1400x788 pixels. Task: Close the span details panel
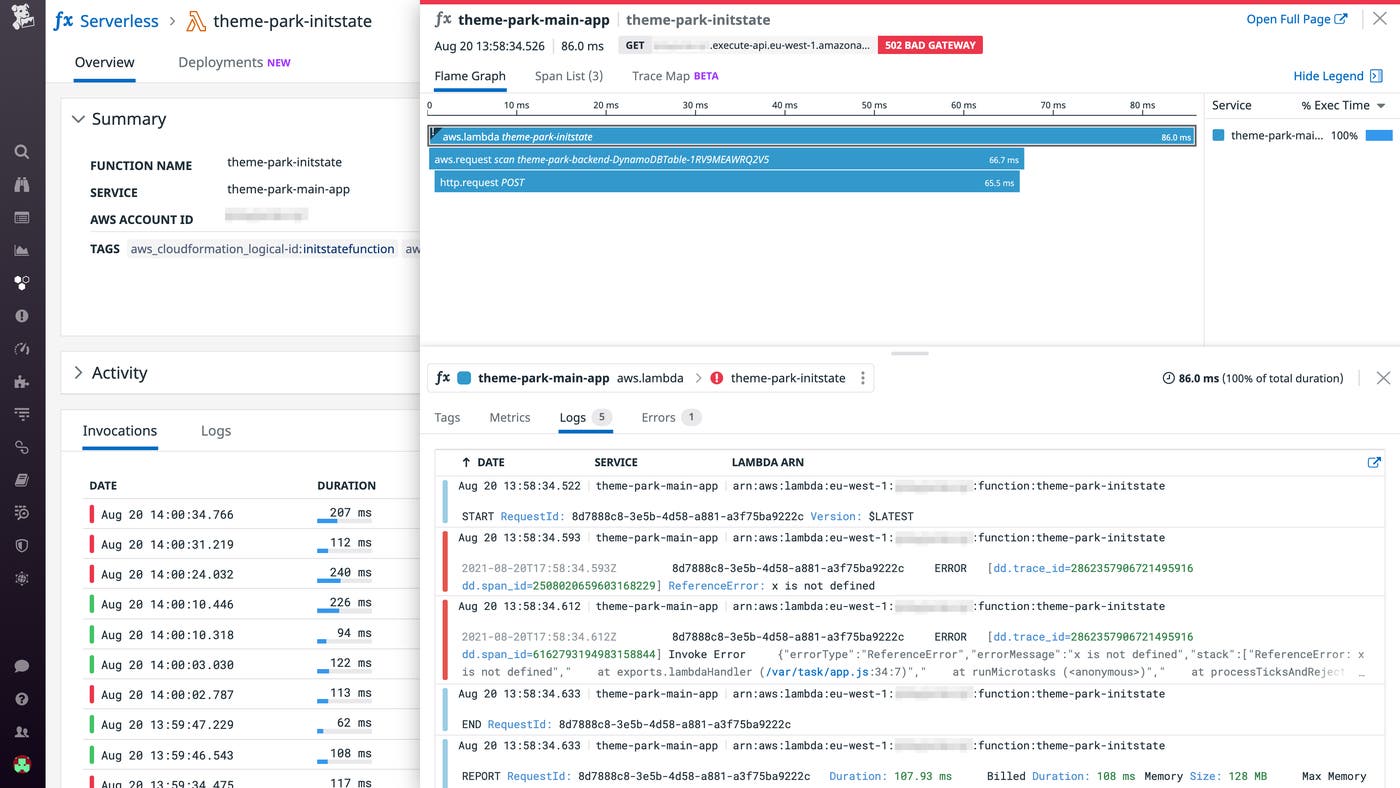tap(1383, 378)
